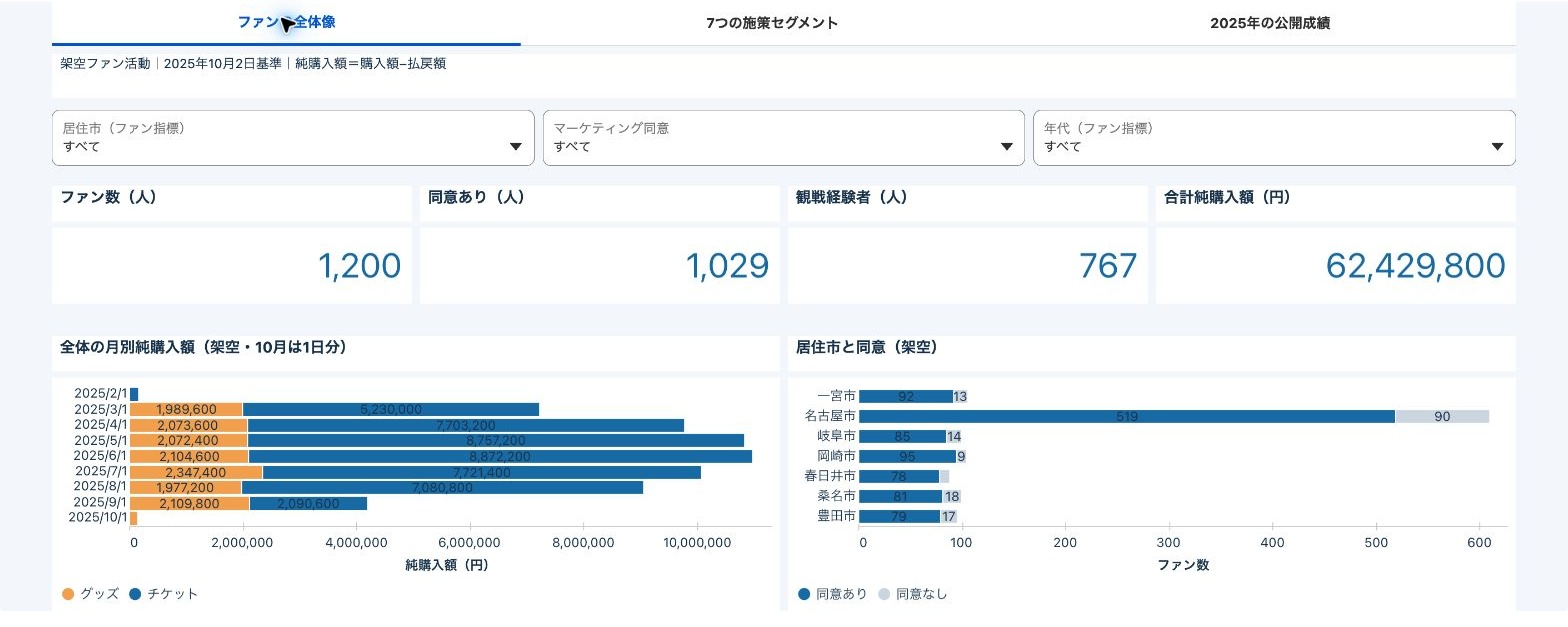This screenshot has width=1568, height=627.
Task: Click the 岐阜市 consent bar showing 85
Action: click(902, 436)
